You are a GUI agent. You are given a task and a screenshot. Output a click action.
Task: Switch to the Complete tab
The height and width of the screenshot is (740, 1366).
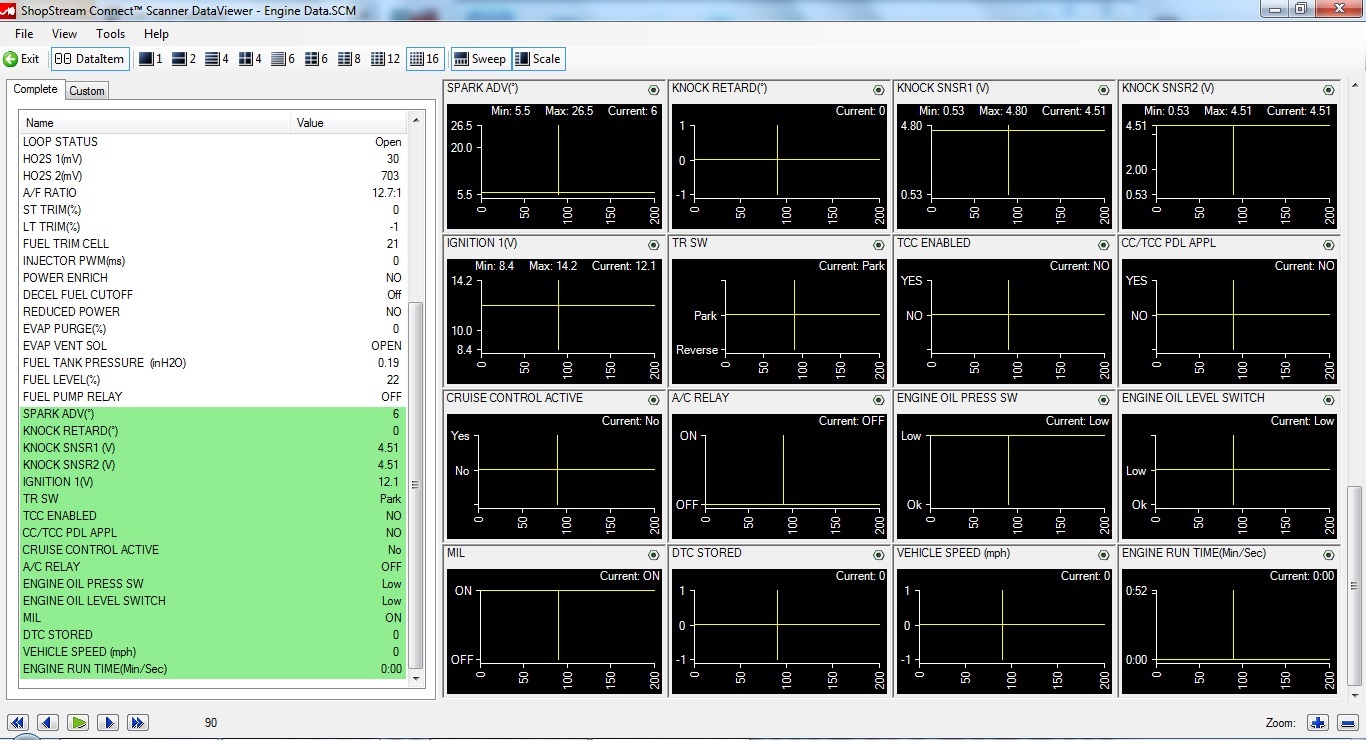[35, 89]
